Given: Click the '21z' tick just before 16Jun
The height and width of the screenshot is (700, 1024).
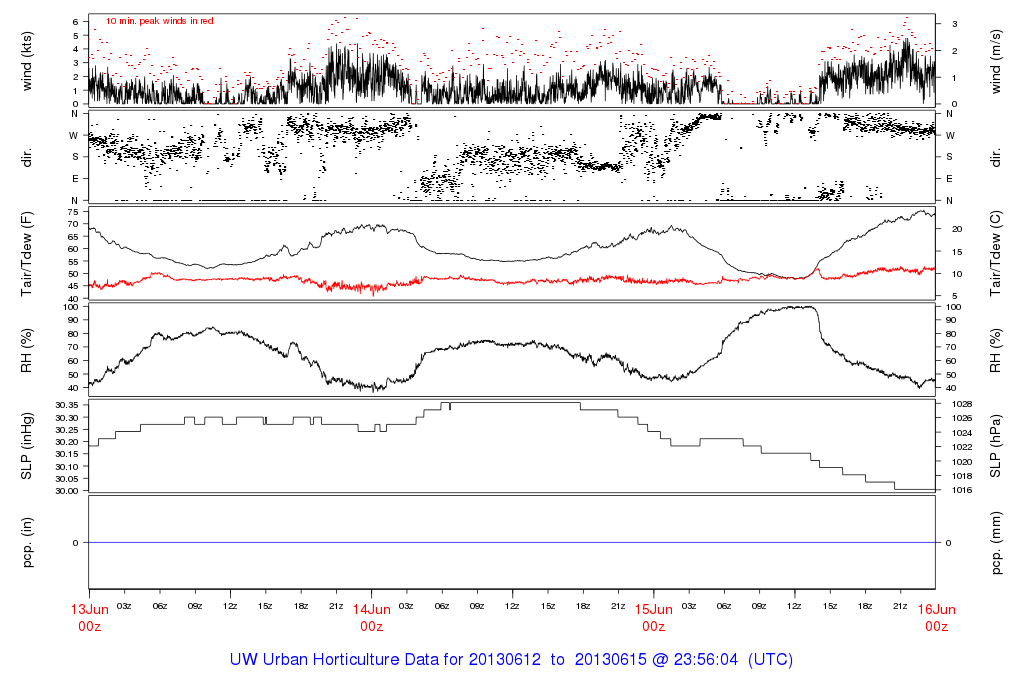Looking at the screenshot, I should [900, 607].
